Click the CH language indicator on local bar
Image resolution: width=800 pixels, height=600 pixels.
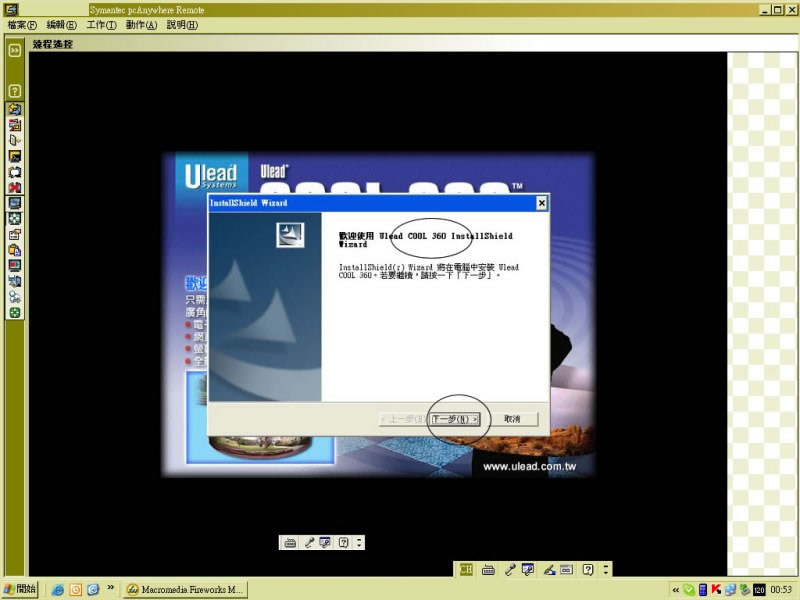(466, 569)
